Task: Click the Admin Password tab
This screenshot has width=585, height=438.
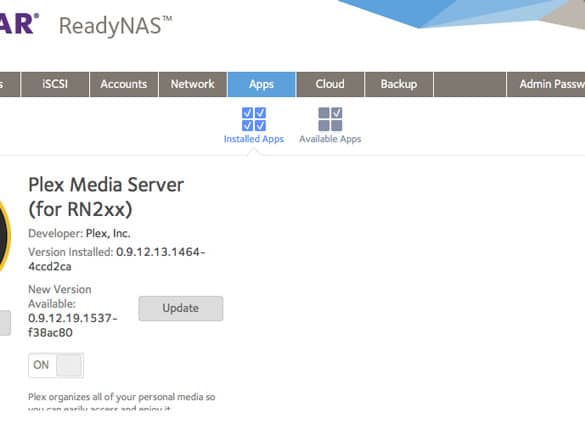Action: click(x=546, y=84)
